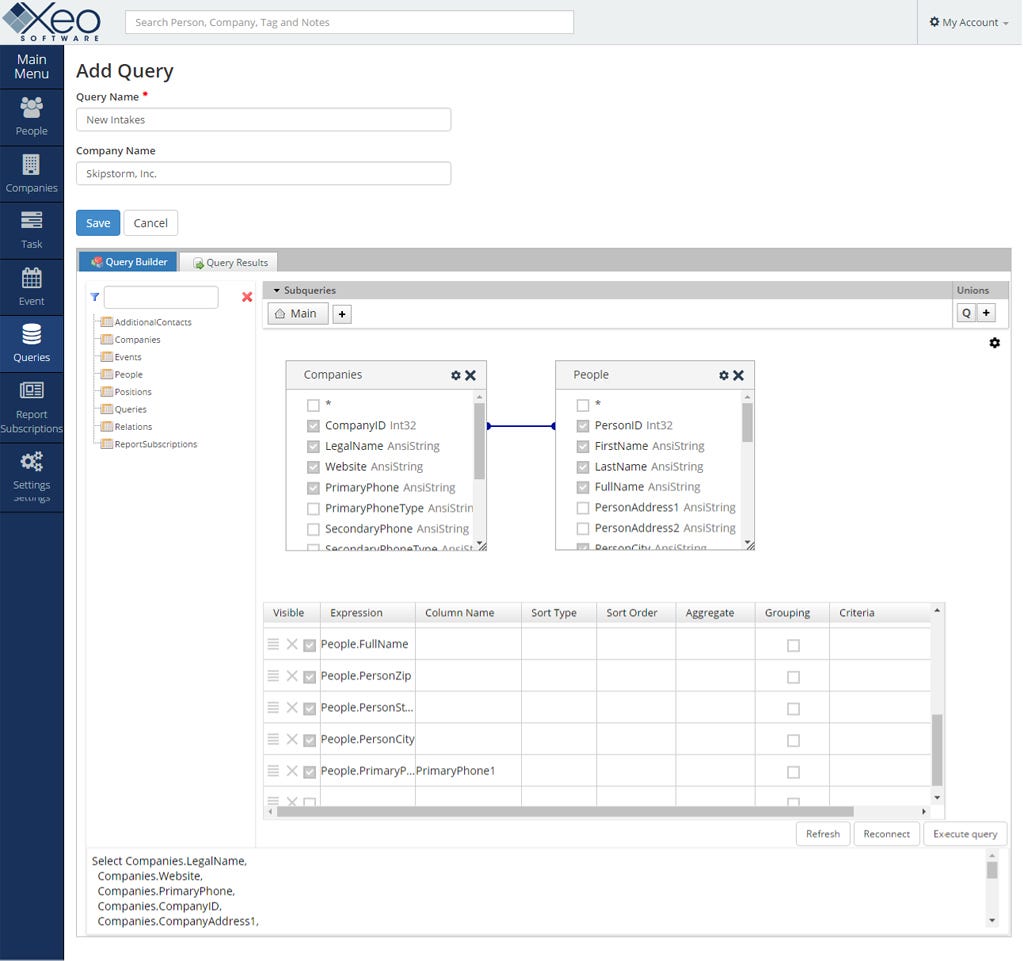Execute the query
Viewport: 1023px width, 961px height.
963,833
